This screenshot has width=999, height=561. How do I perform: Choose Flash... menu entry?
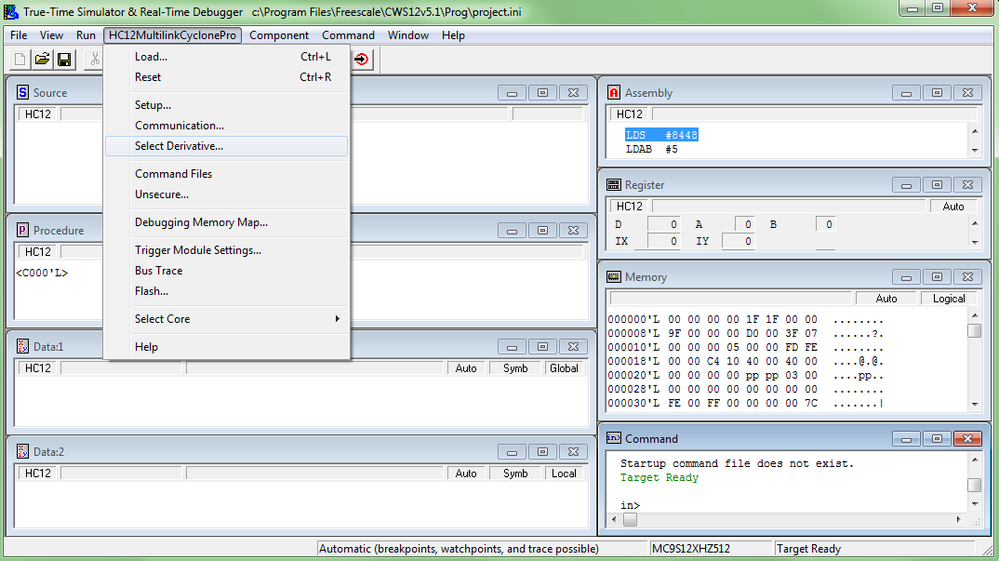click(x=226, y=291)
